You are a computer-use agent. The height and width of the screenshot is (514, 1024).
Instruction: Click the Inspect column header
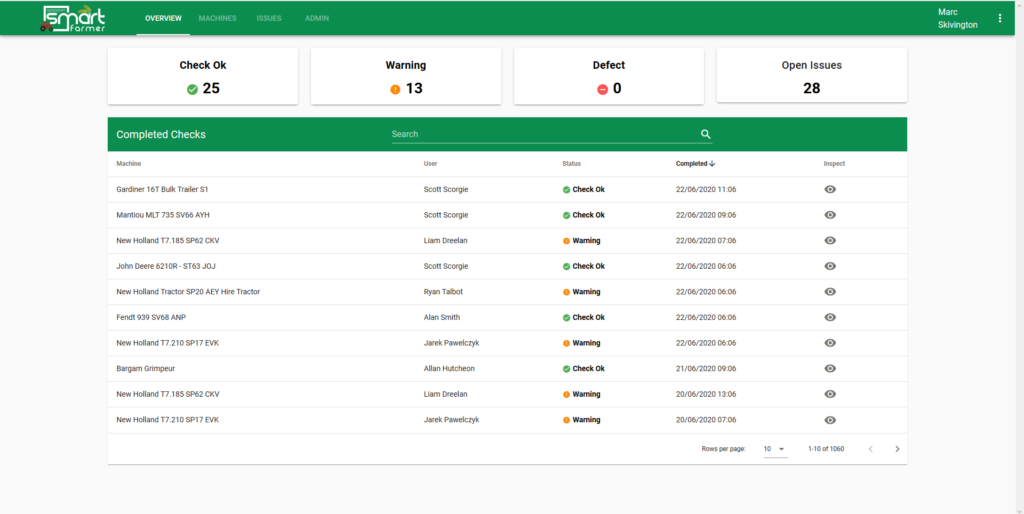point(834,164)
